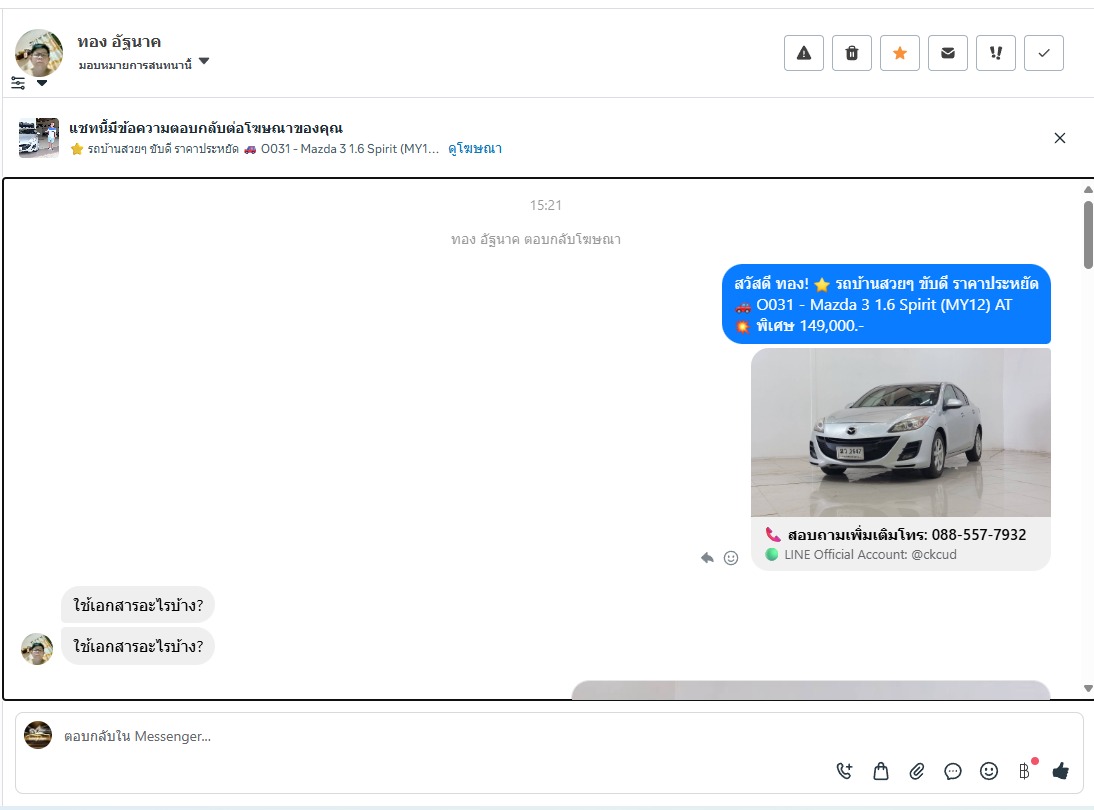Click the ทอง อัฐนาค name in header
Image resolution: width=1094 pixels, height=810 pixels.
pyautogui.click(x=119, y=43)
